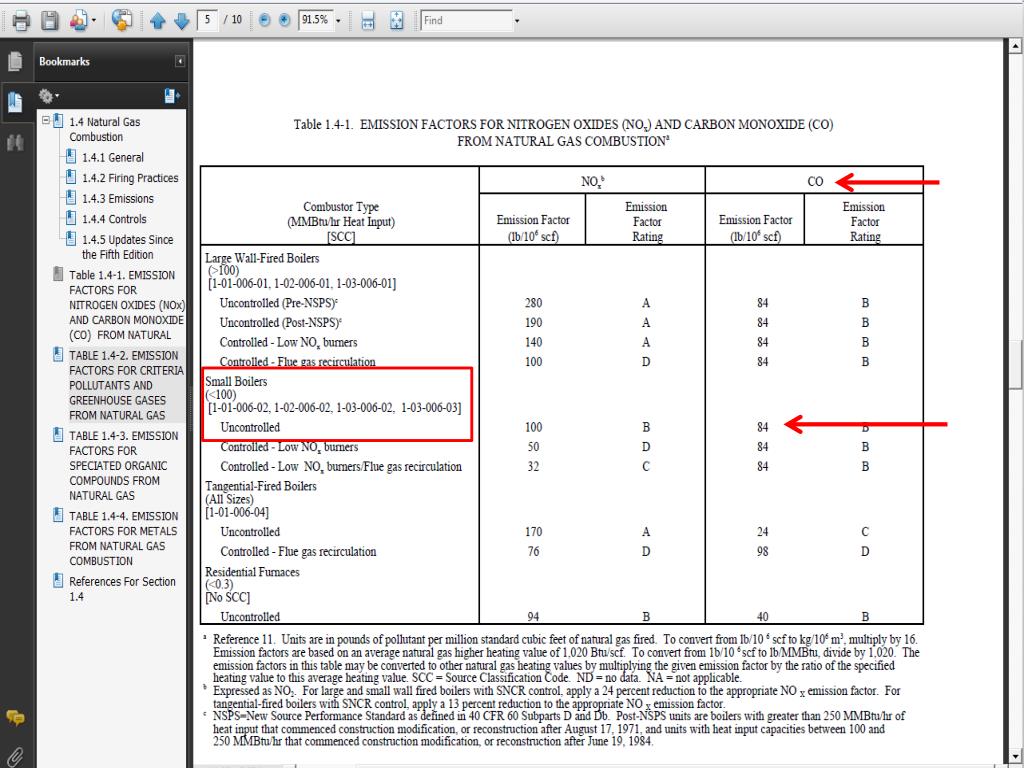The height and width of the screenshot is (768, 1024).
Task: Go to bookmark 1.4.3 Emissions
Action: [118, 199]
